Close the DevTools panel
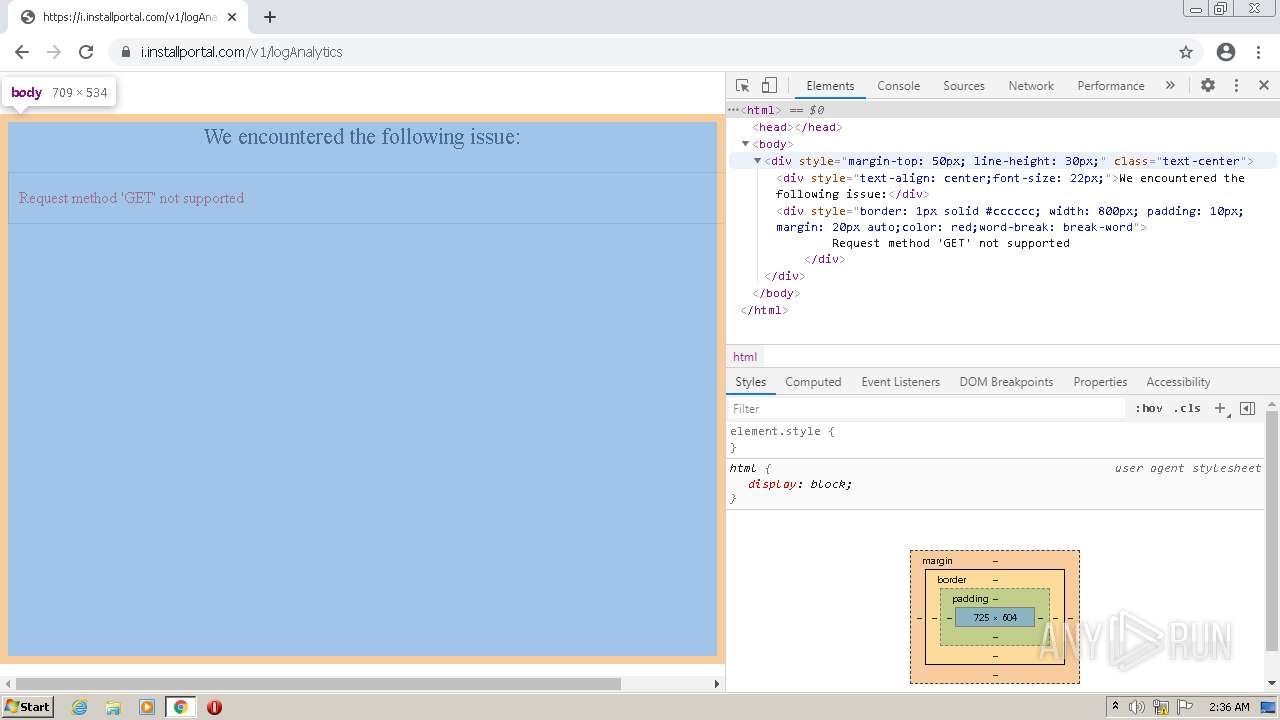Image resolution: width=1280 pixels, height=720 pixels. (x=1264, y=86)
